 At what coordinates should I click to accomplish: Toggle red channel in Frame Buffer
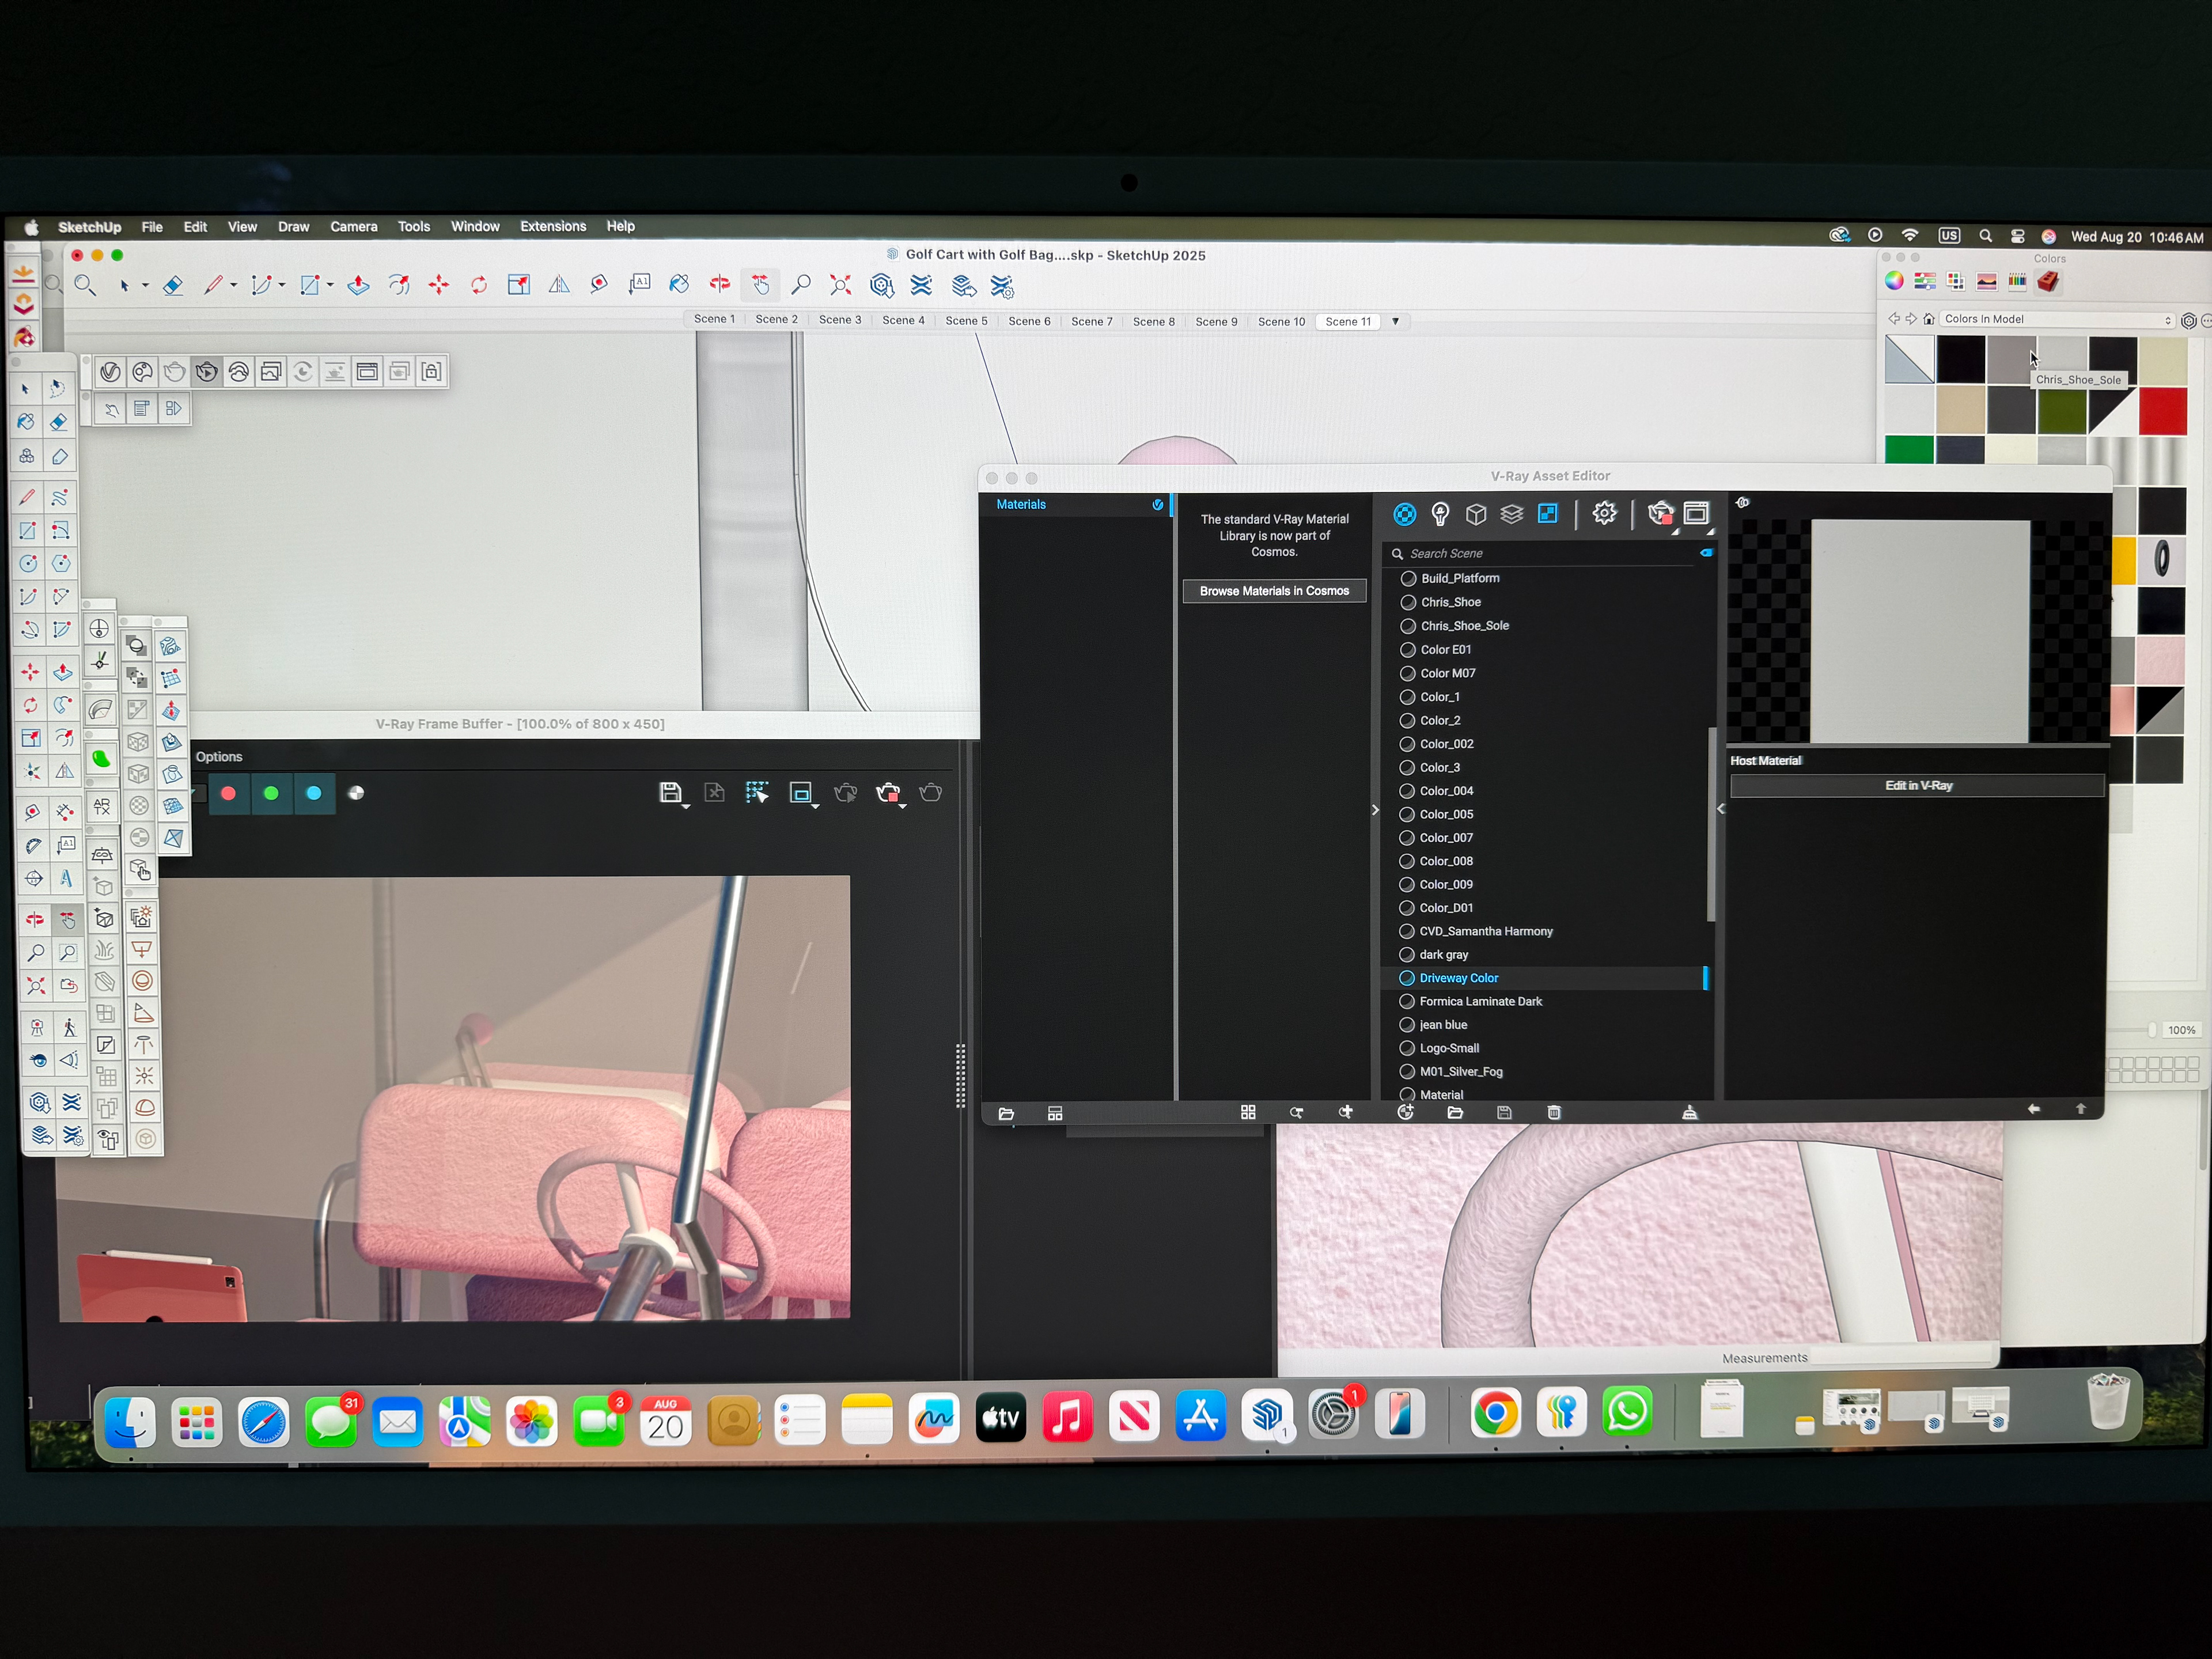(228, 793)
